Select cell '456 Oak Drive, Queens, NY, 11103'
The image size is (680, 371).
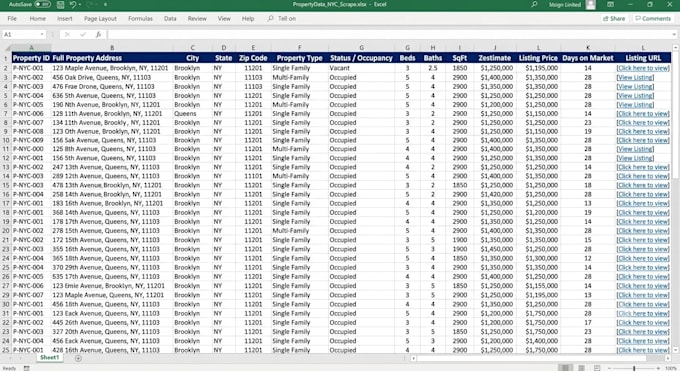coord(112,77)
